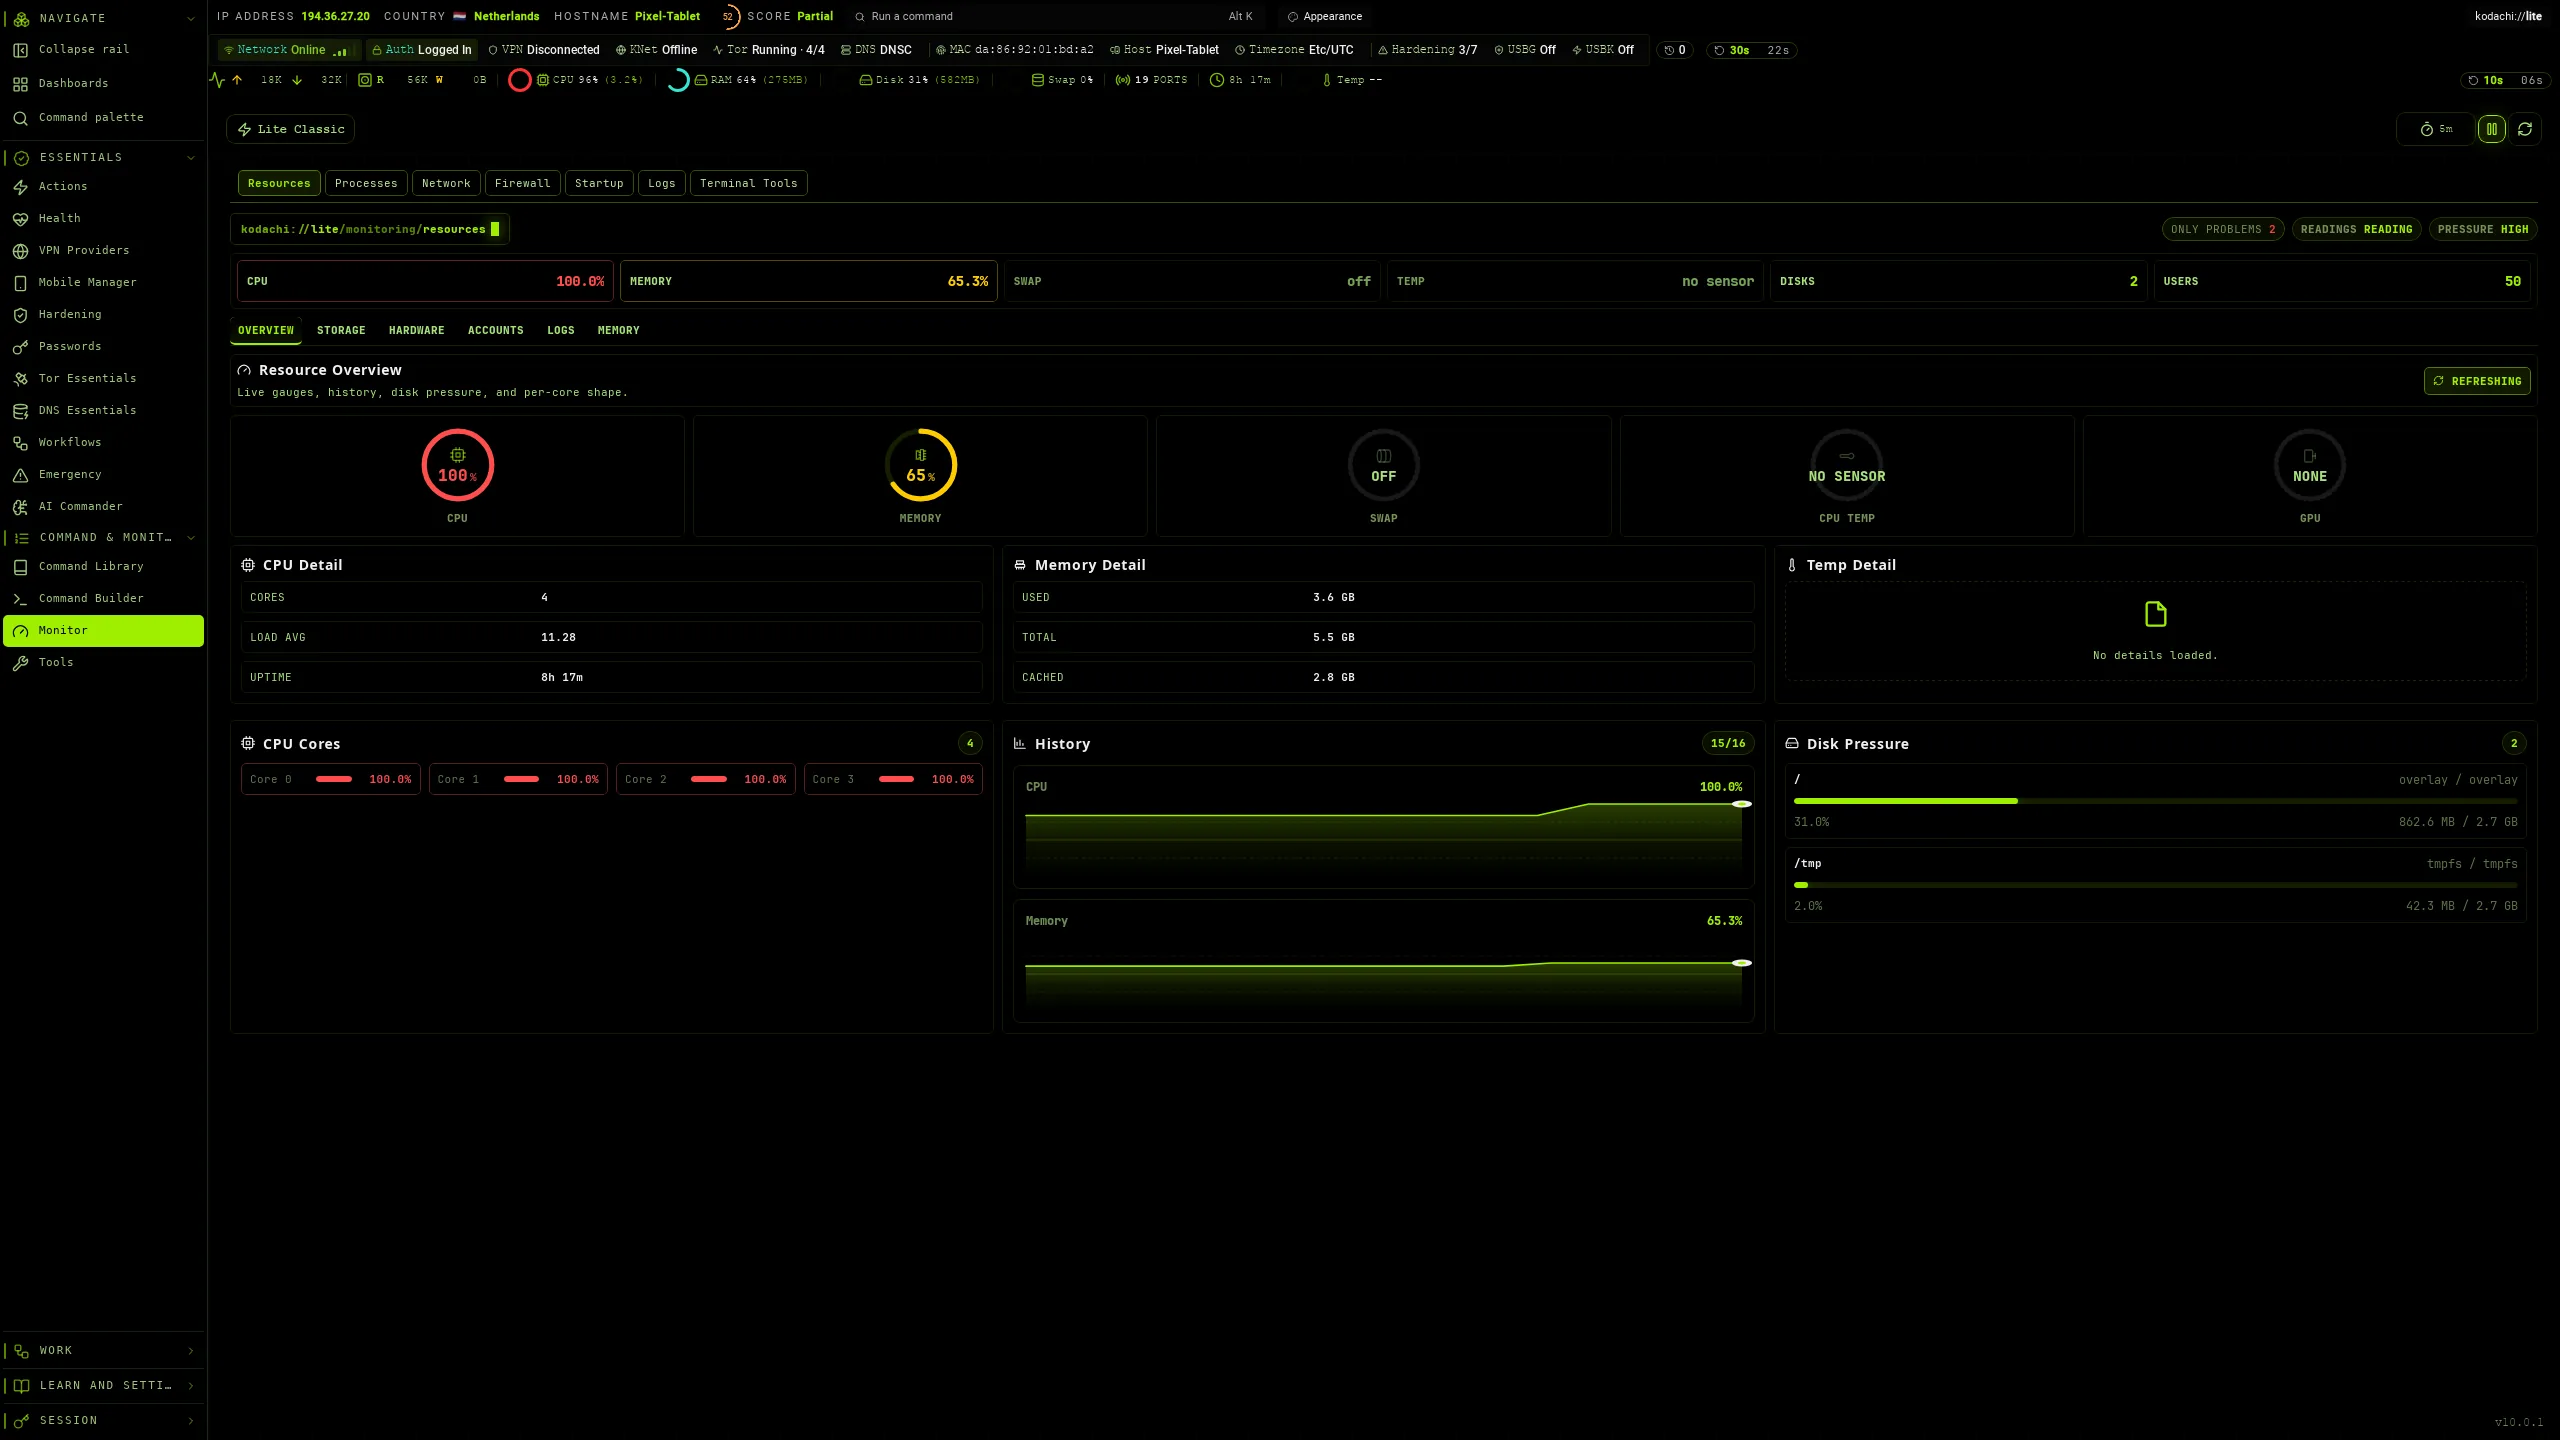Click the Swap OFF gauge
The height and width of the screenshot is (1440, 2560).
(x=1383, y=465)
